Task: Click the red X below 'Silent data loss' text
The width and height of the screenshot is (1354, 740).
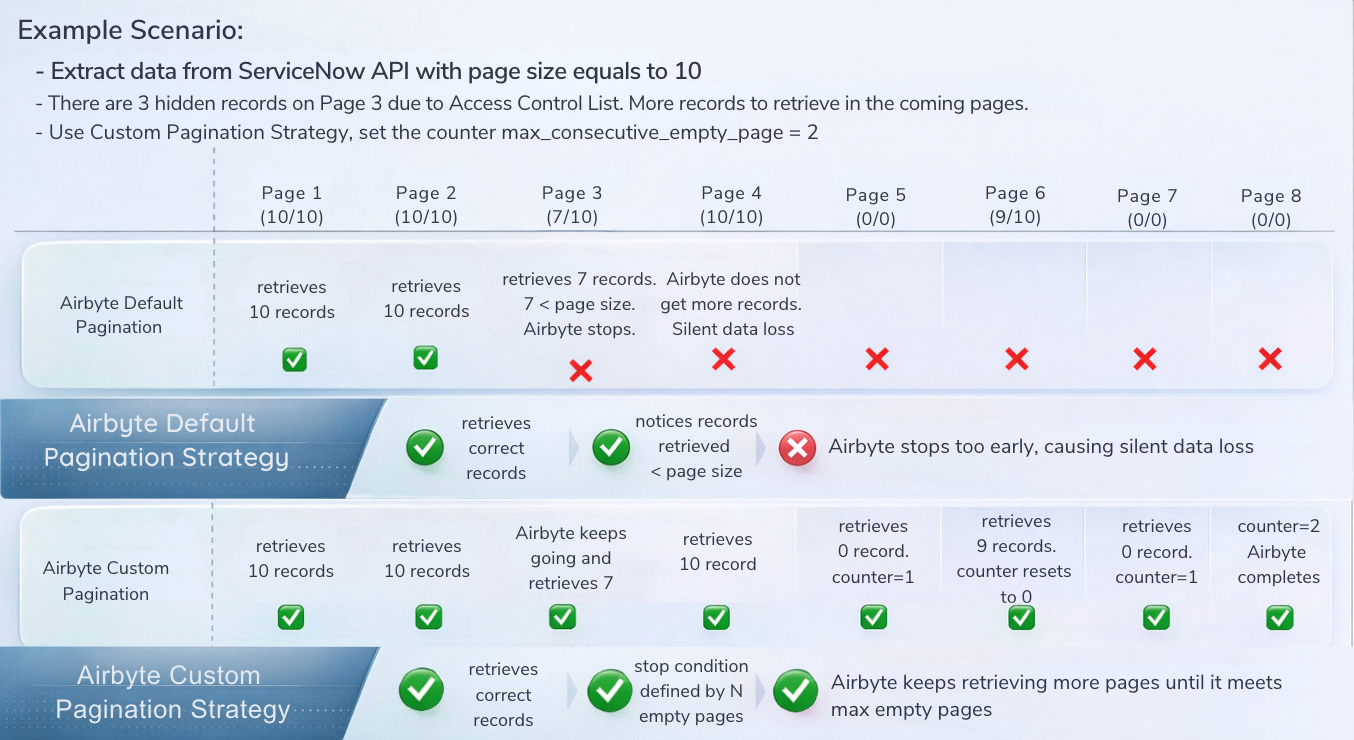Action: click(723, 359)
